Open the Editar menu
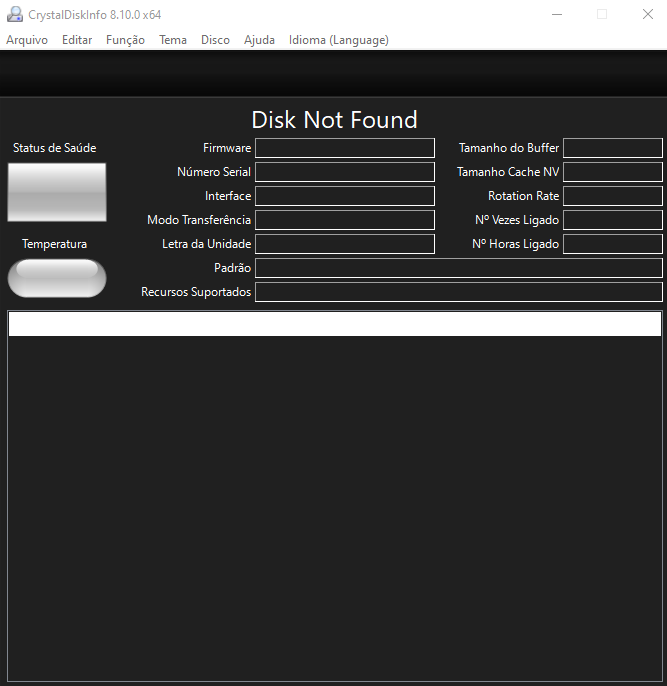Image resolution: width=667 pixels, height=686 pixels. coord(77,40)
